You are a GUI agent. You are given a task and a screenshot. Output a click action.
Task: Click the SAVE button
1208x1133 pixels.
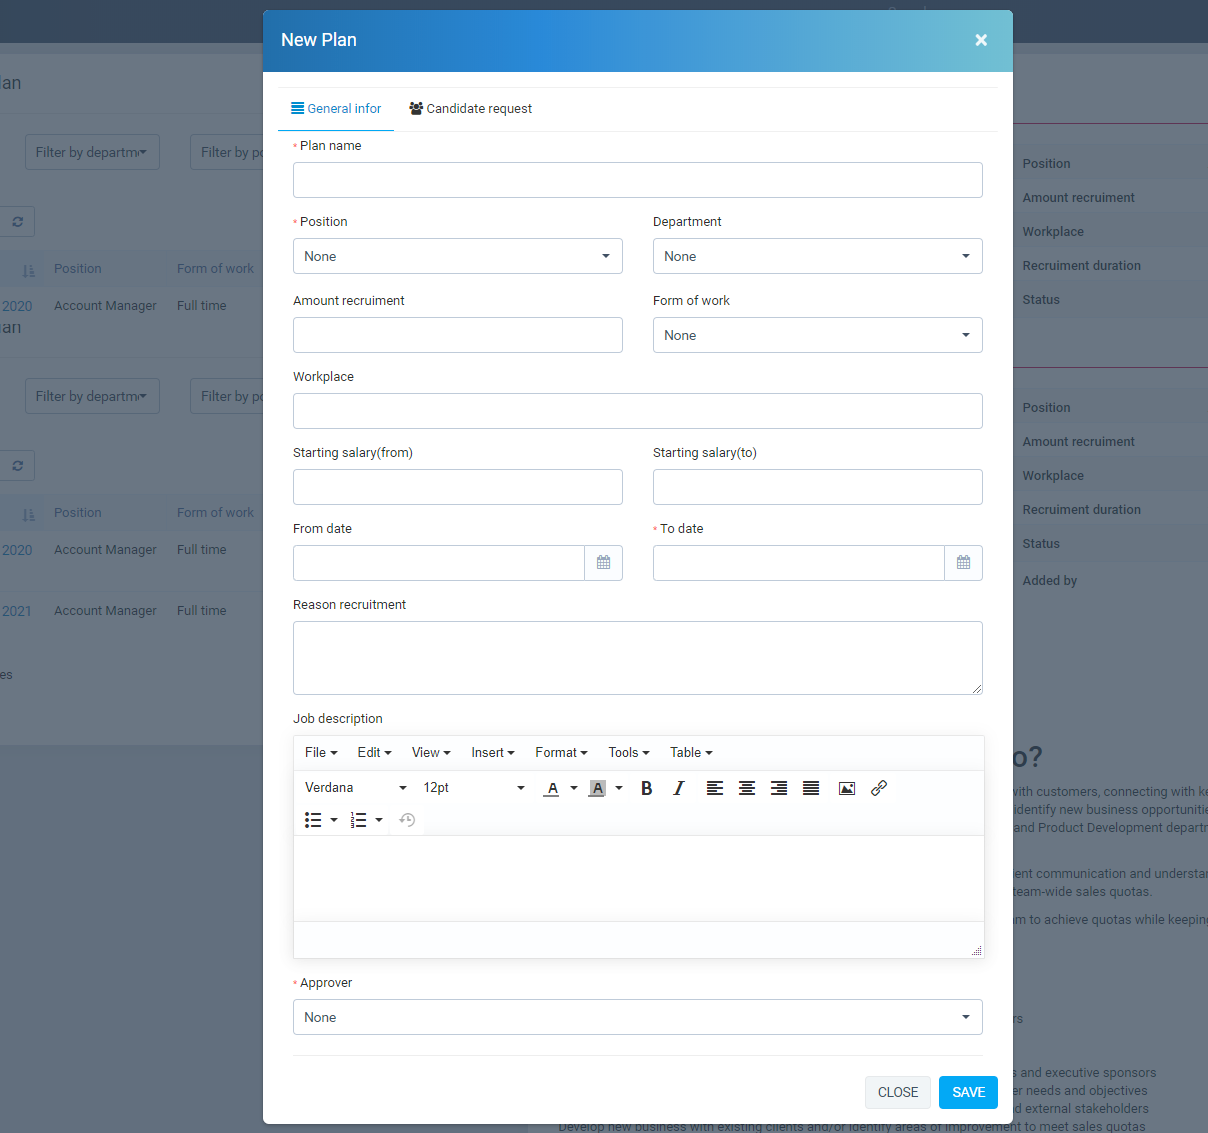click(x=968, y=1092)
